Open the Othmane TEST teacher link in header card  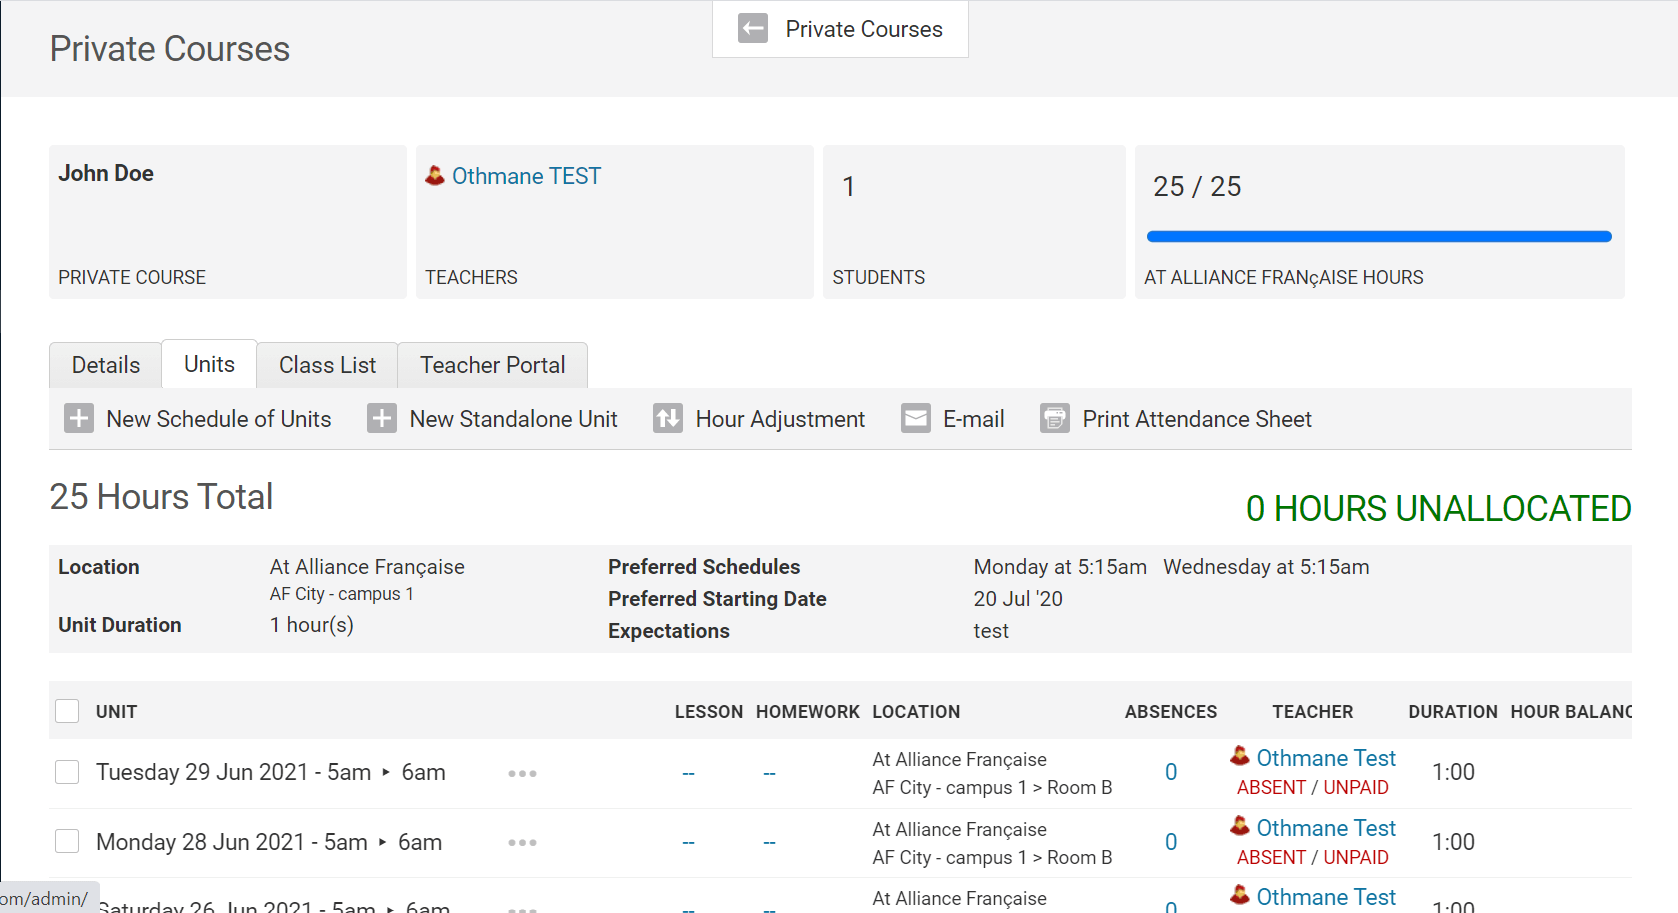pyautogui.click(x=526, y=176)
